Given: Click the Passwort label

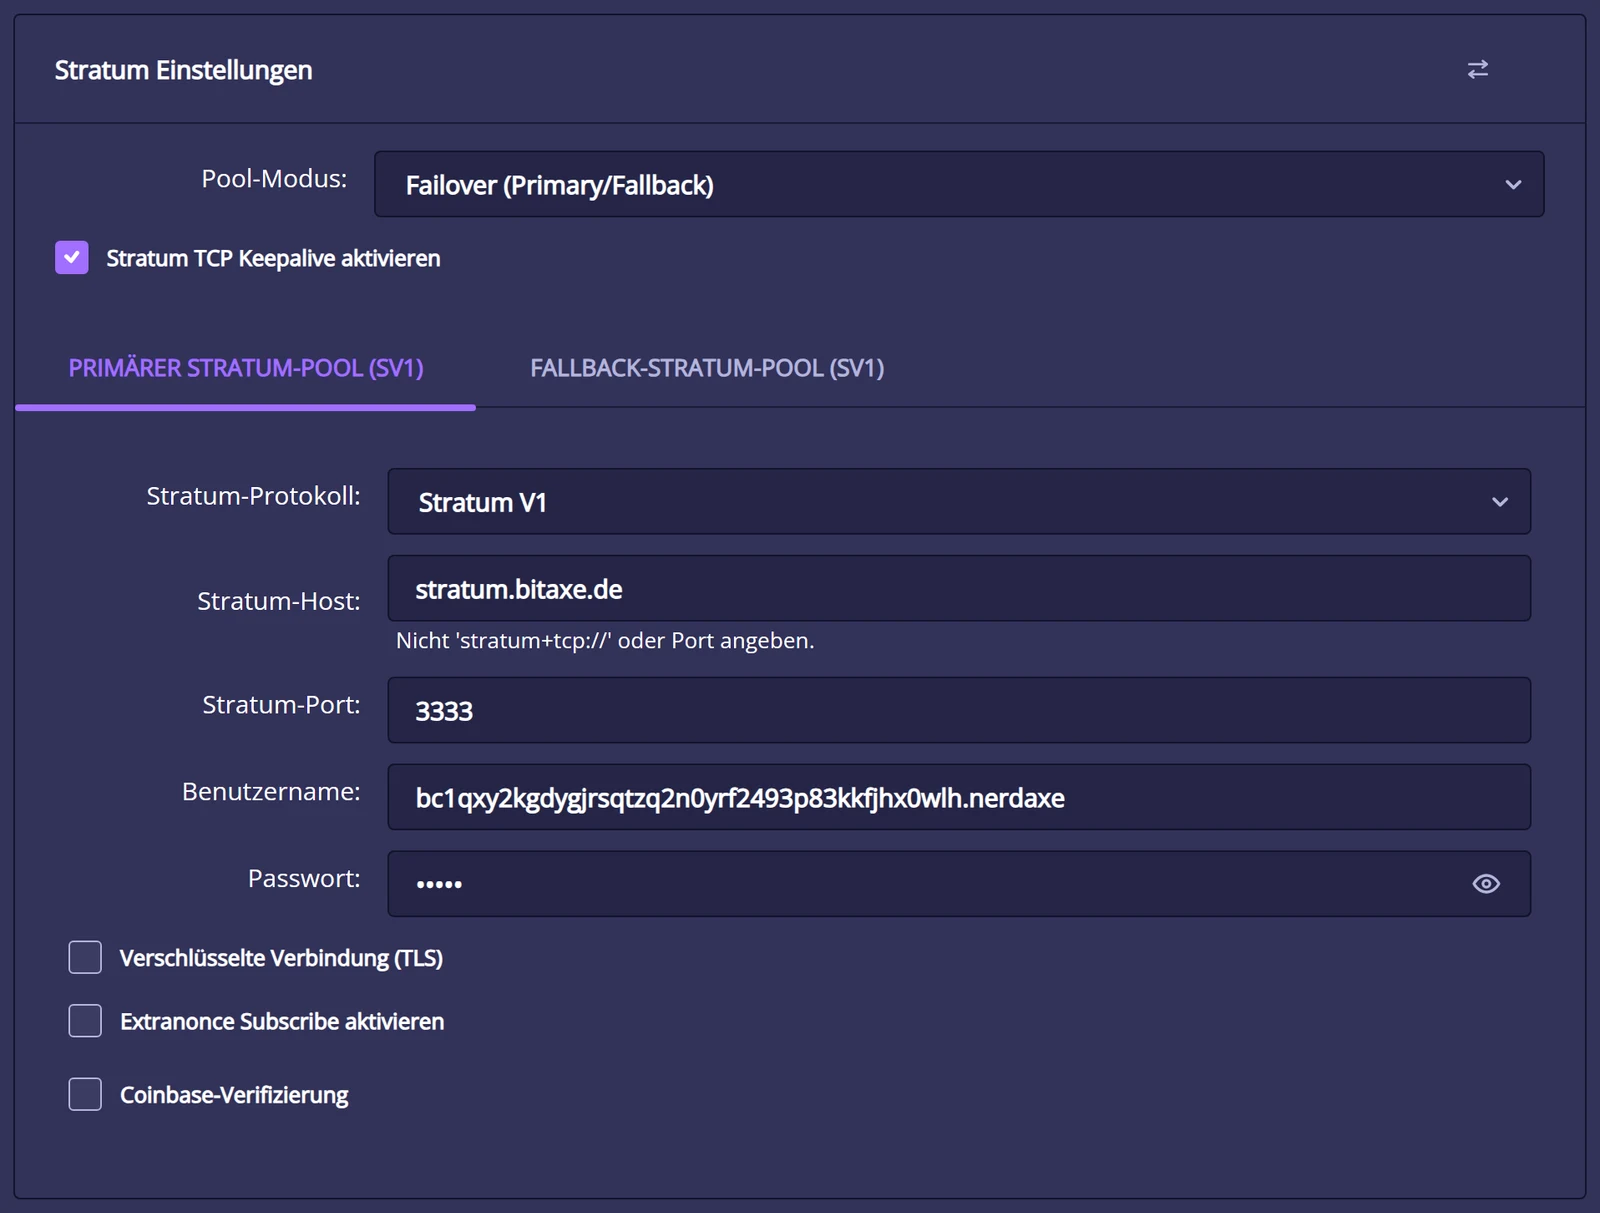Looking at the screenshot, I should [x=304, y=879].
